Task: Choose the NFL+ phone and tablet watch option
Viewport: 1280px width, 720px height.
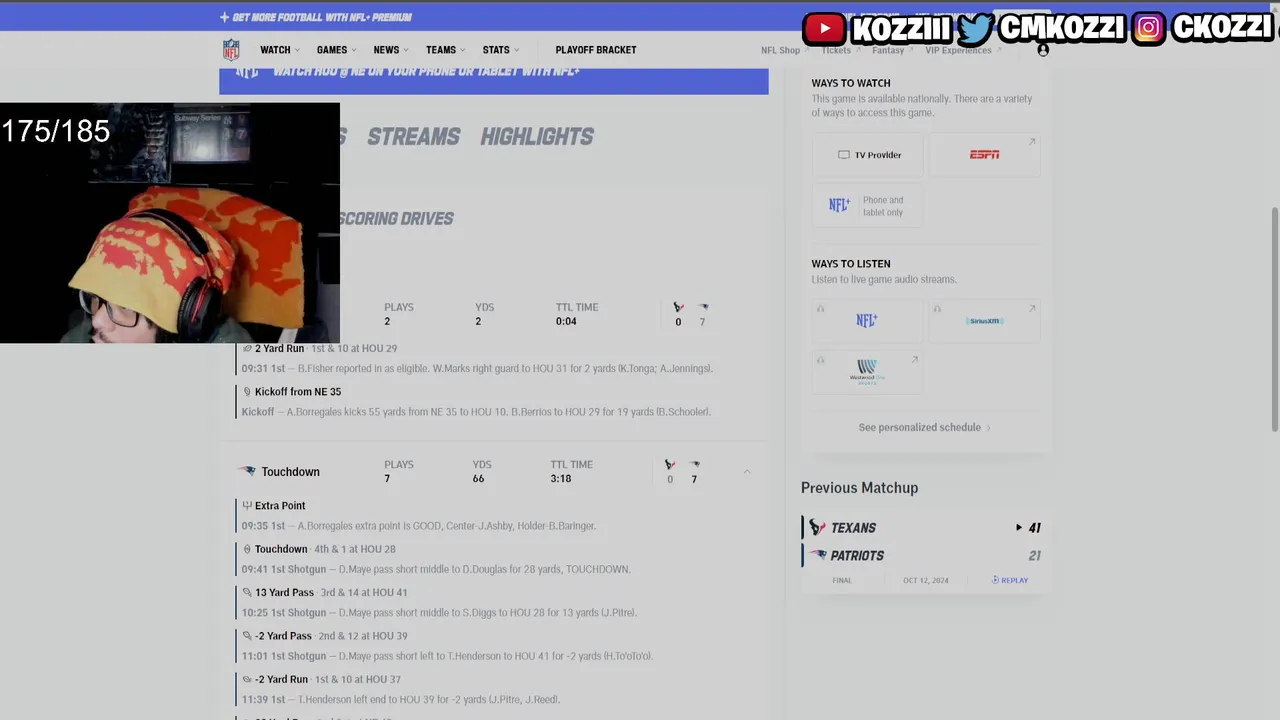Action: click(x=867, y=205)
